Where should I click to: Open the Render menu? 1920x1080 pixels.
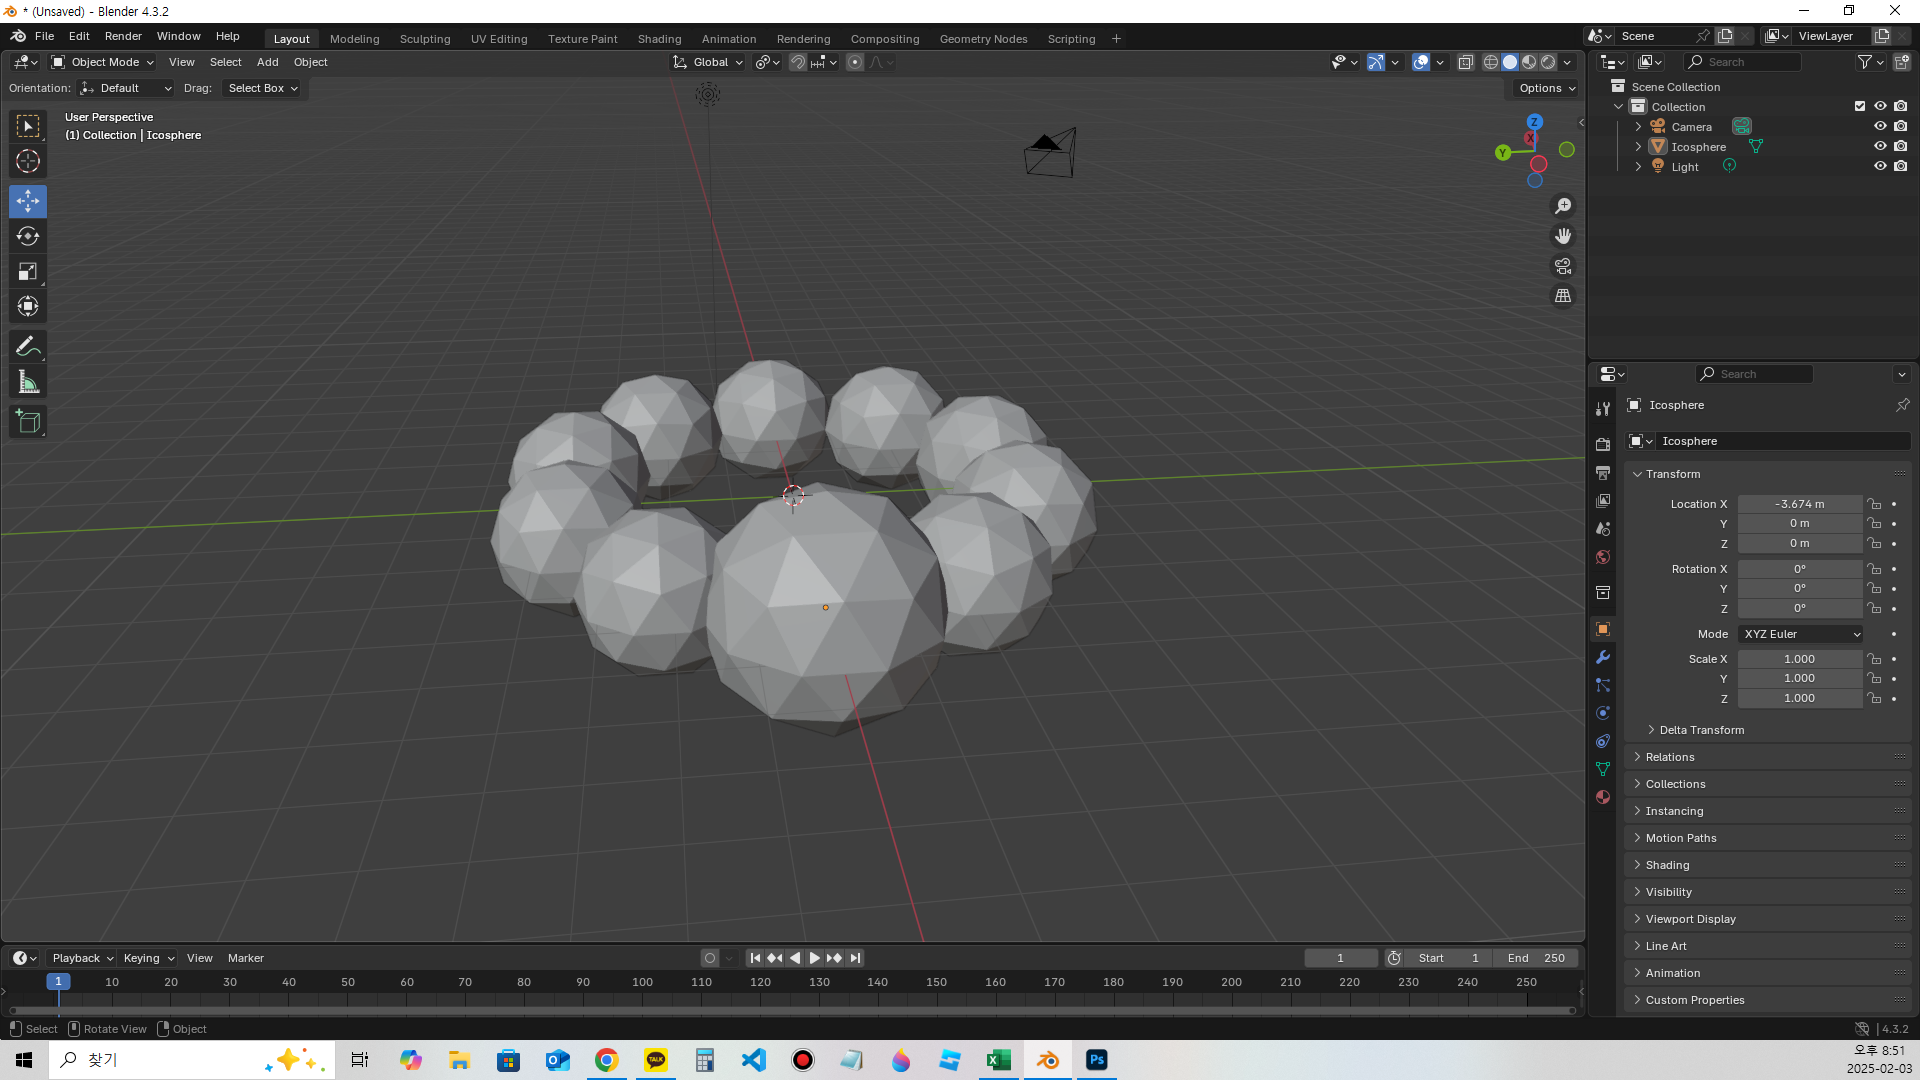pyautogui.click(x=123, y=36)
